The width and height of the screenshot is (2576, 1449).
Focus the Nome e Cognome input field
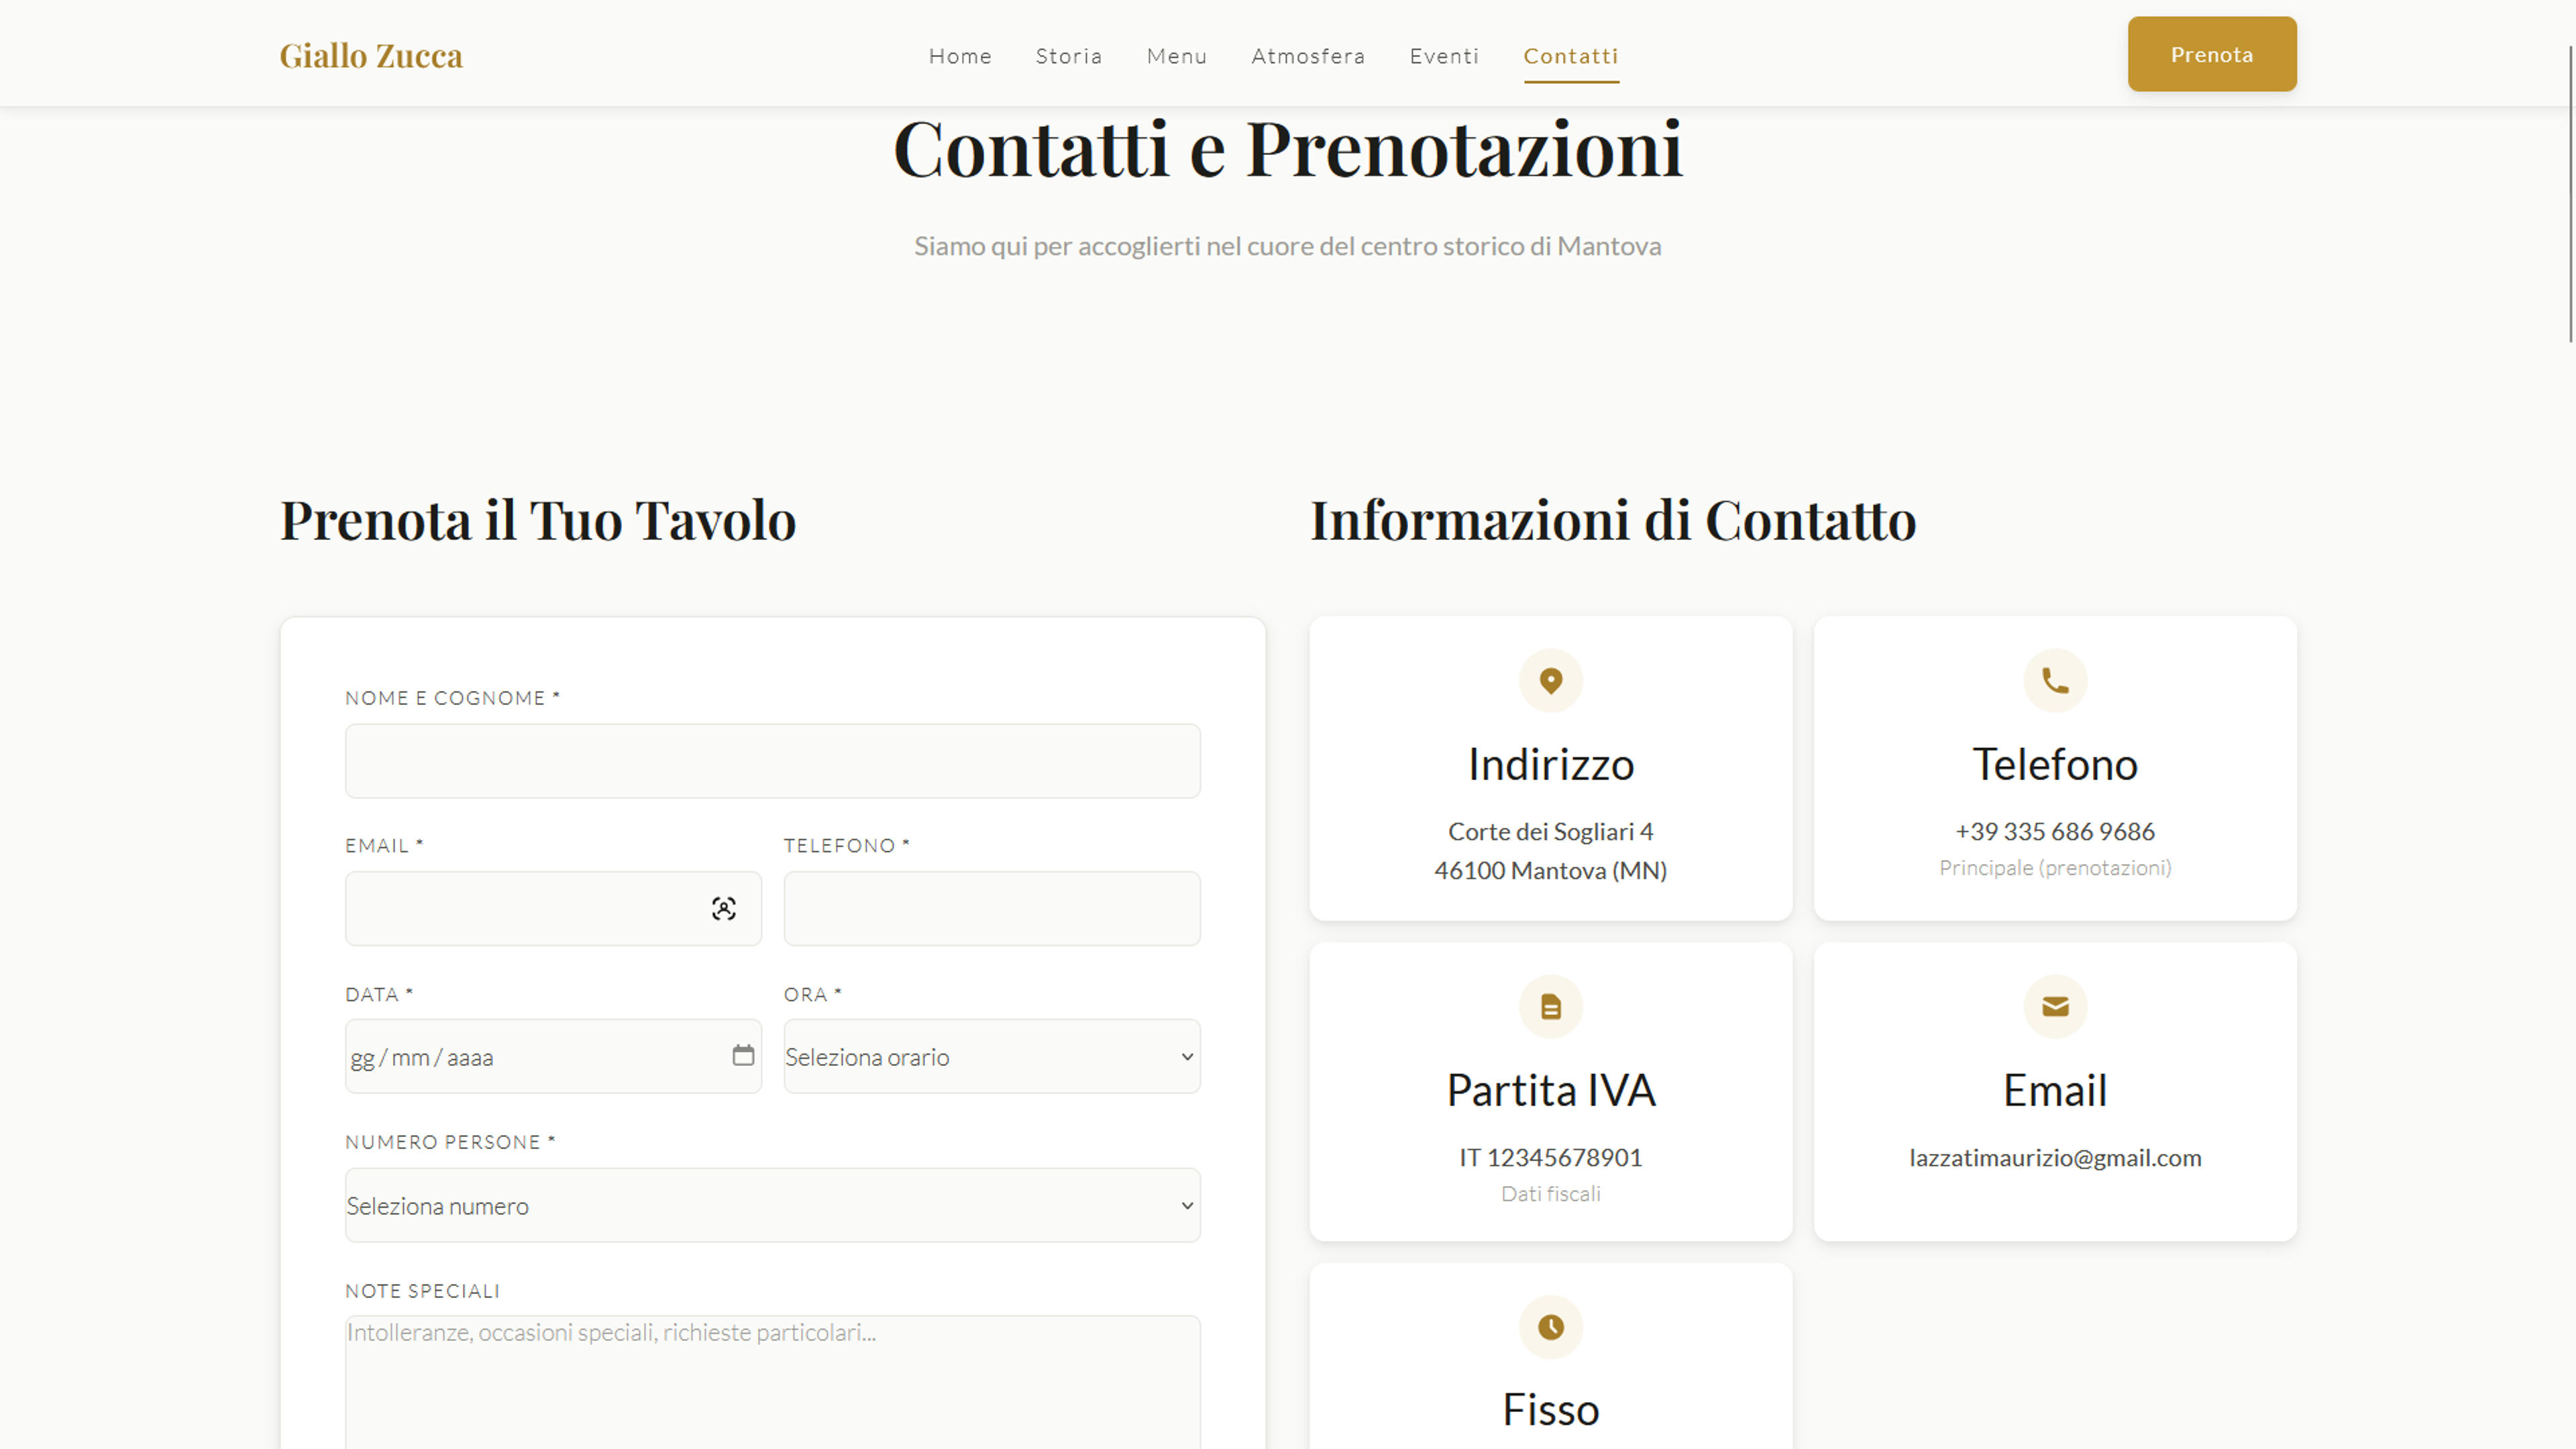coord(773,761)
